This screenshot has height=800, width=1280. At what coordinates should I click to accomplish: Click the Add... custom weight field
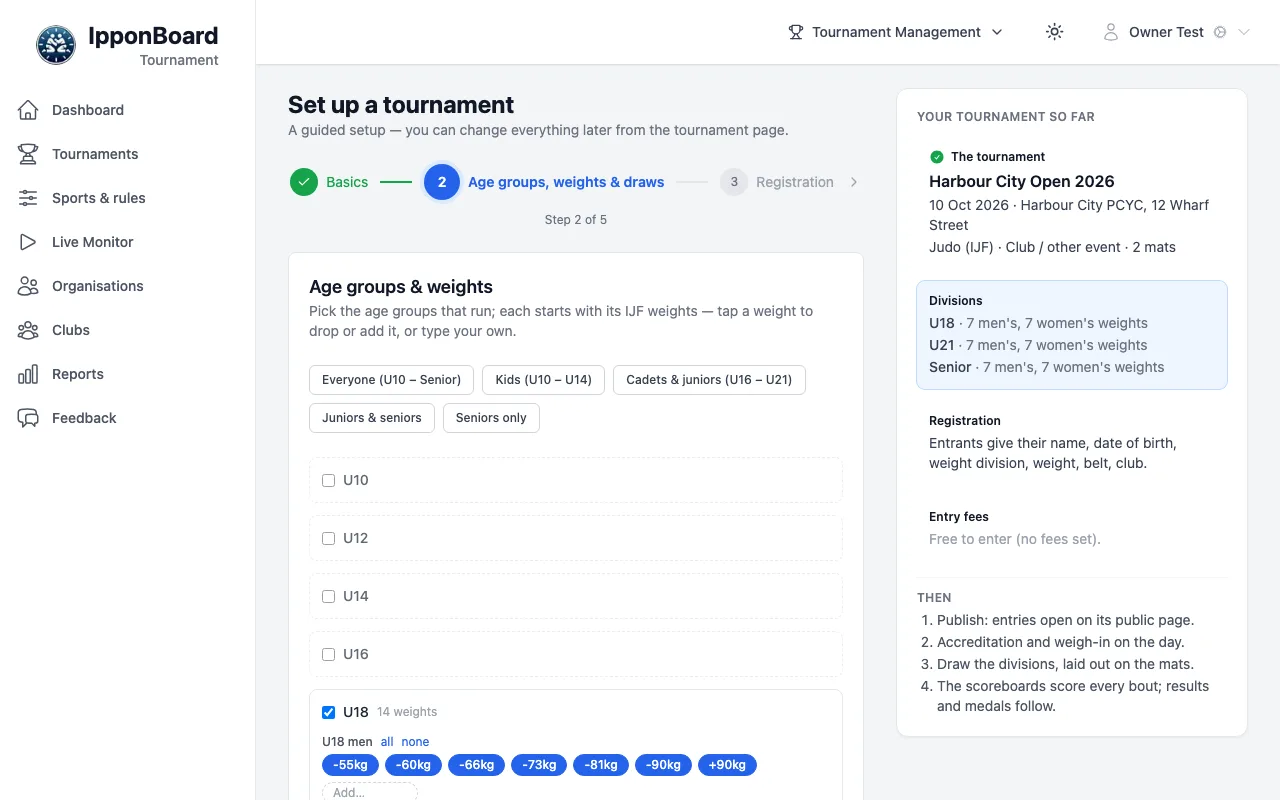(369, 792)
